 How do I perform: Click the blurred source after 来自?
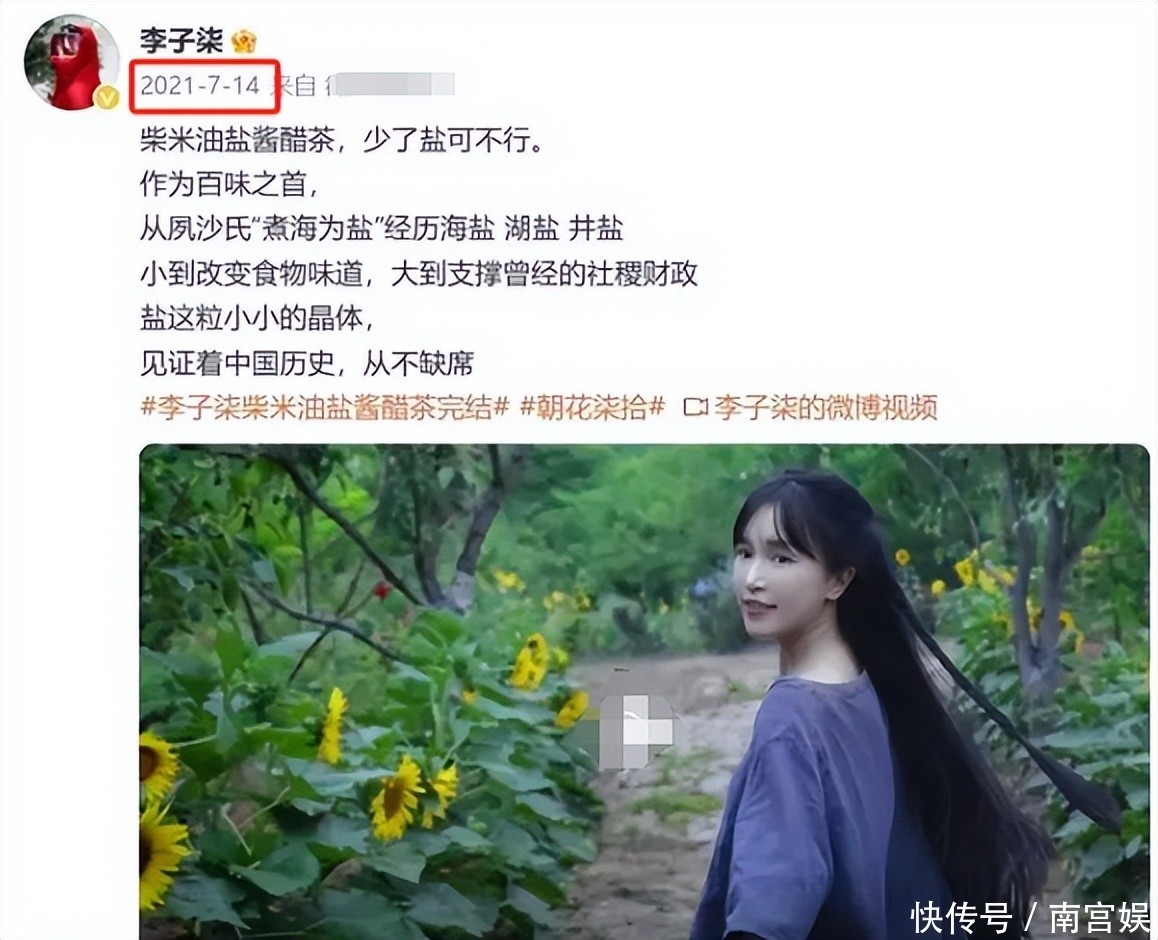coord(389,86)
